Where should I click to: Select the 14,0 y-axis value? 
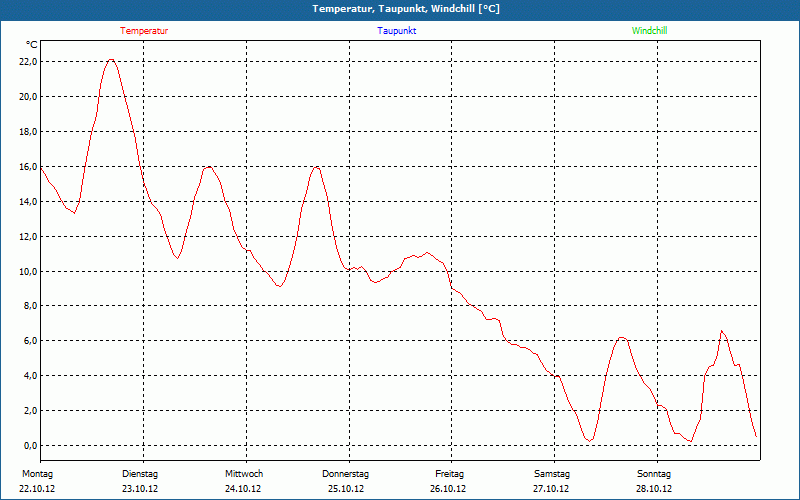(x=28, y=202)
